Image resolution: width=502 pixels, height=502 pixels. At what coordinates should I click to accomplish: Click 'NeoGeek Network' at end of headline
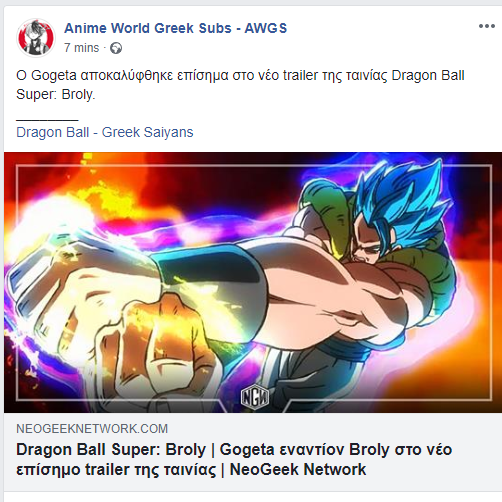298,470
